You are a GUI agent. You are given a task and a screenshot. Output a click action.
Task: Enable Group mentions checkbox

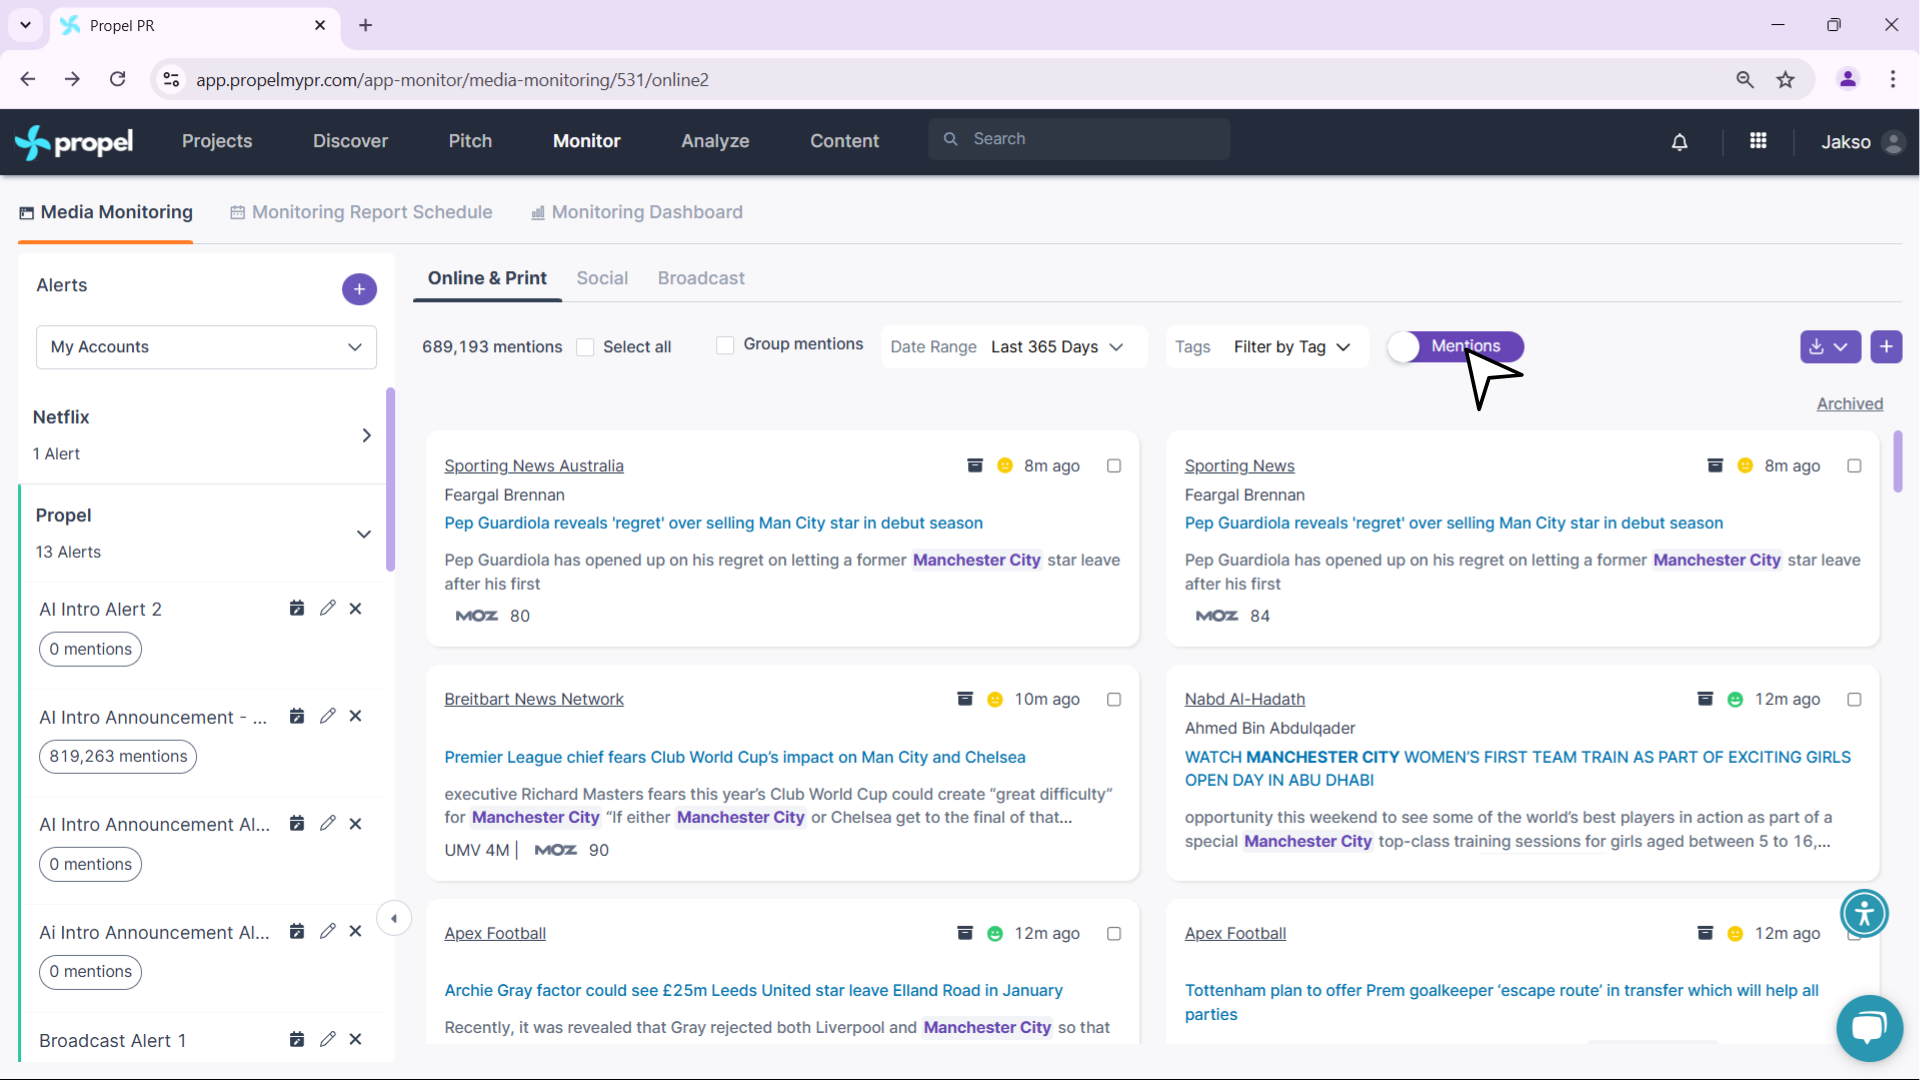726,345
